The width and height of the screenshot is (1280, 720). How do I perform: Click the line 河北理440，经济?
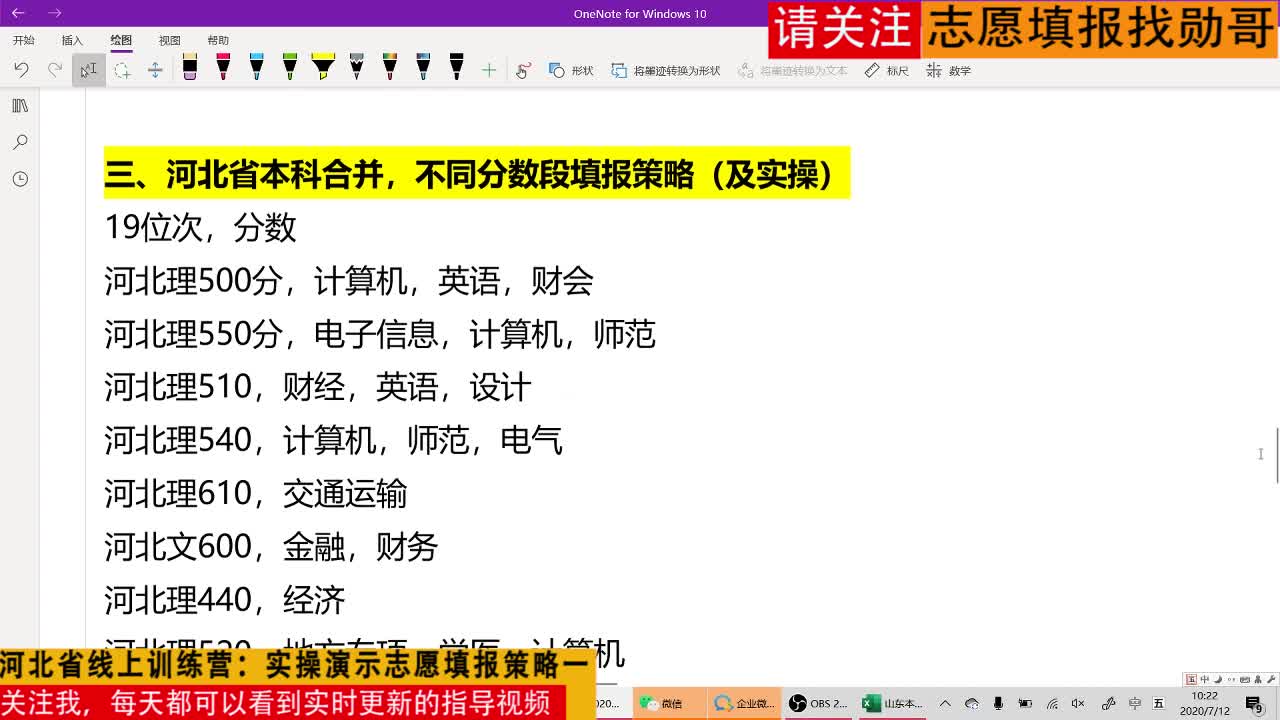[225, 599]
